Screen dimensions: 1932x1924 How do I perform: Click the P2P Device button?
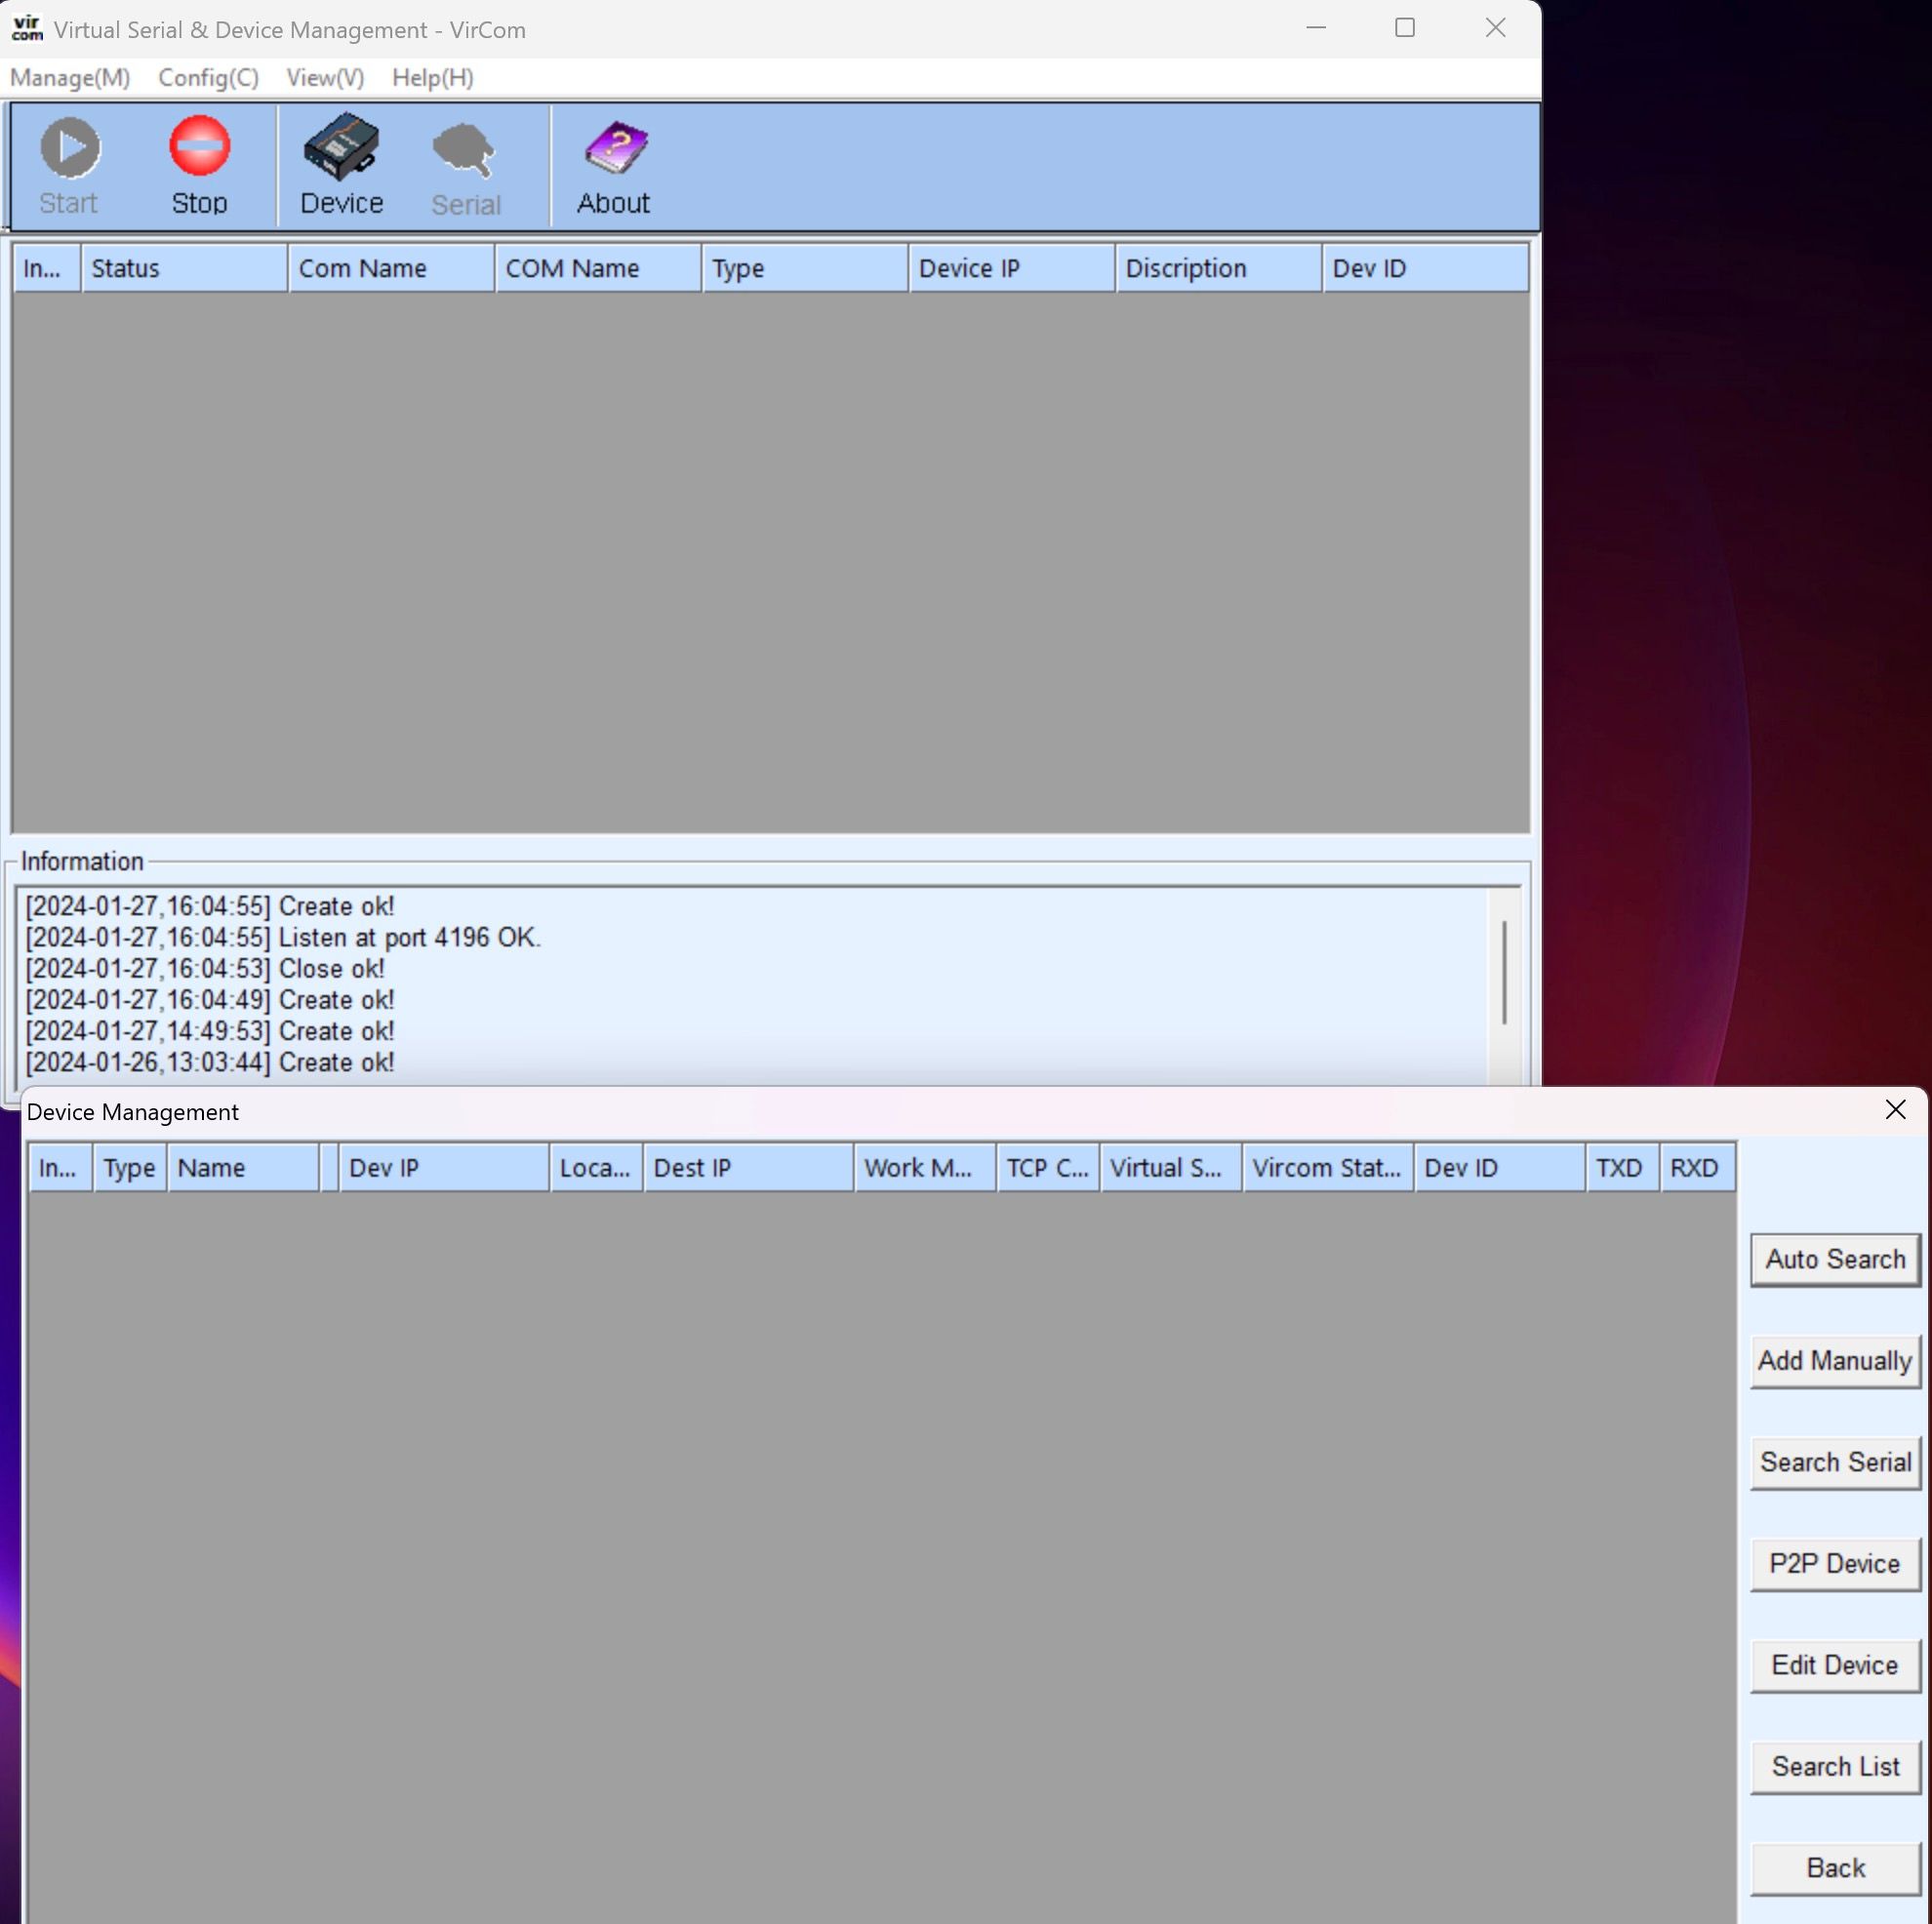(1833, 1563)
